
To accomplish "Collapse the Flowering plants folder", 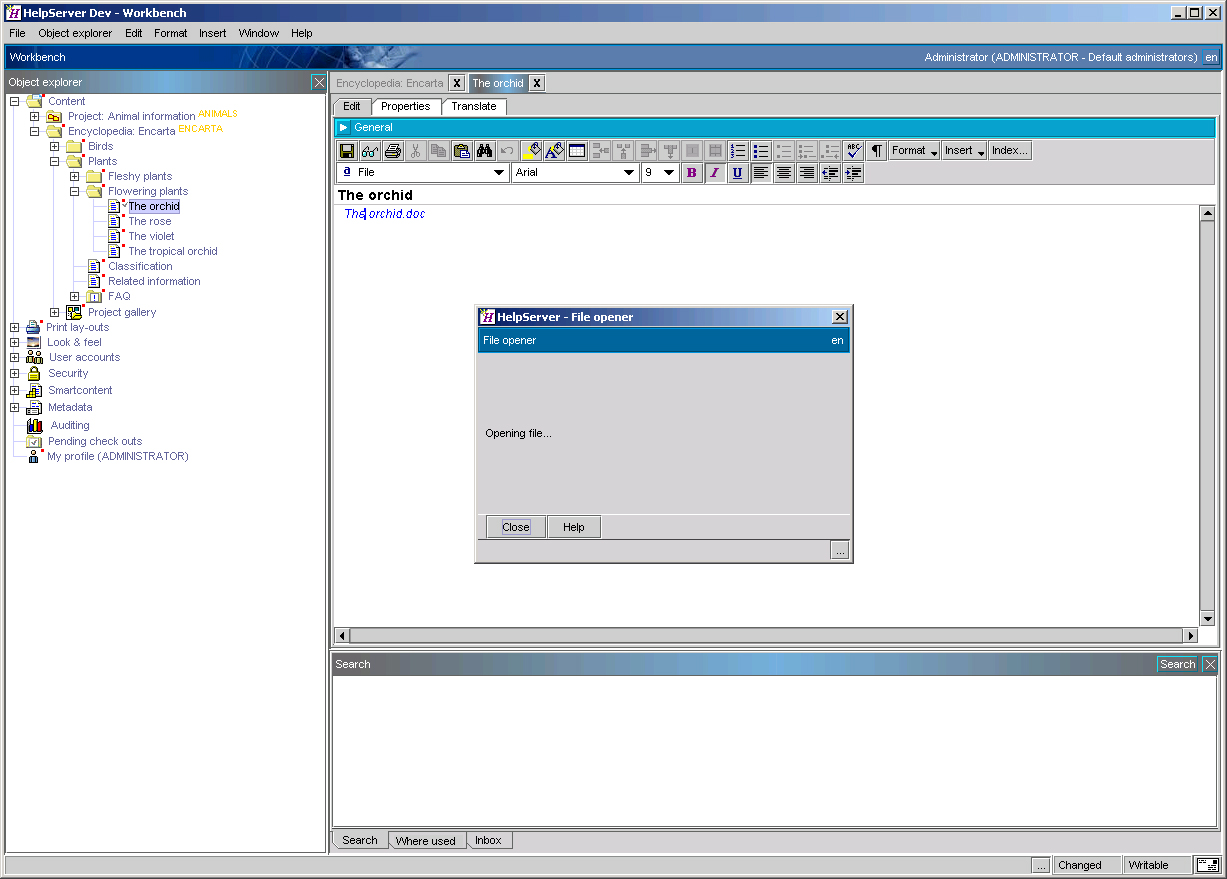I will [75, 191].
